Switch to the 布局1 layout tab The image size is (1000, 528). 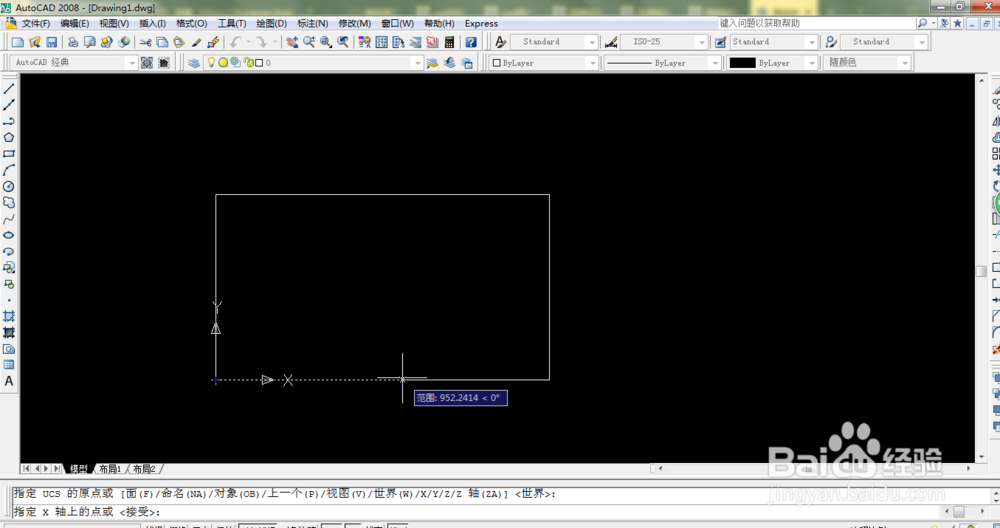(x=110, y=469)
